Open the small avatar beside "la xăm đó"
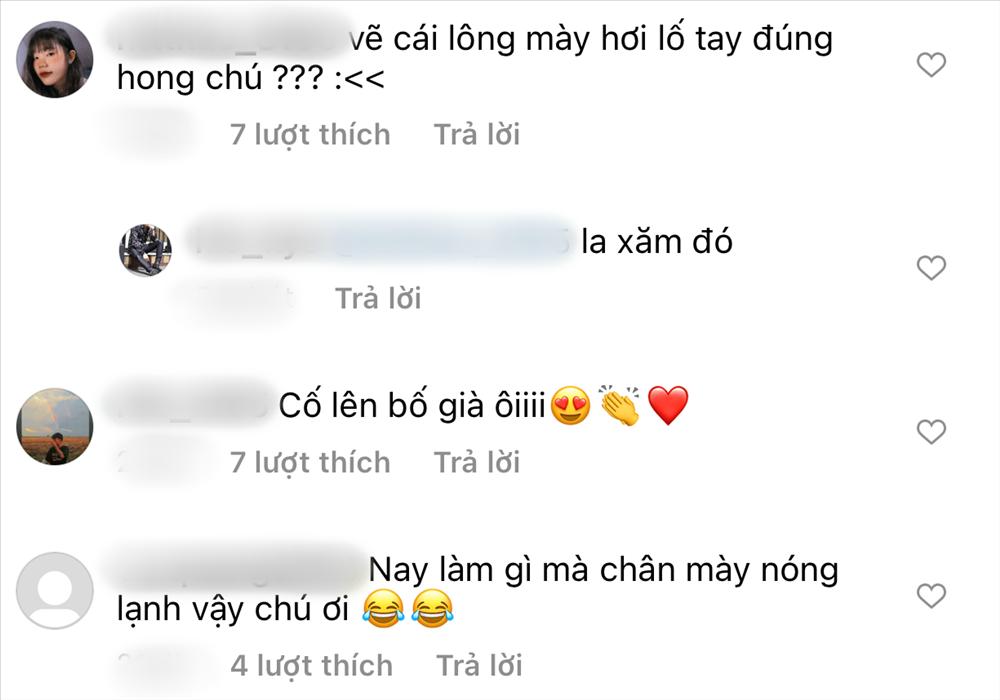 145,250
